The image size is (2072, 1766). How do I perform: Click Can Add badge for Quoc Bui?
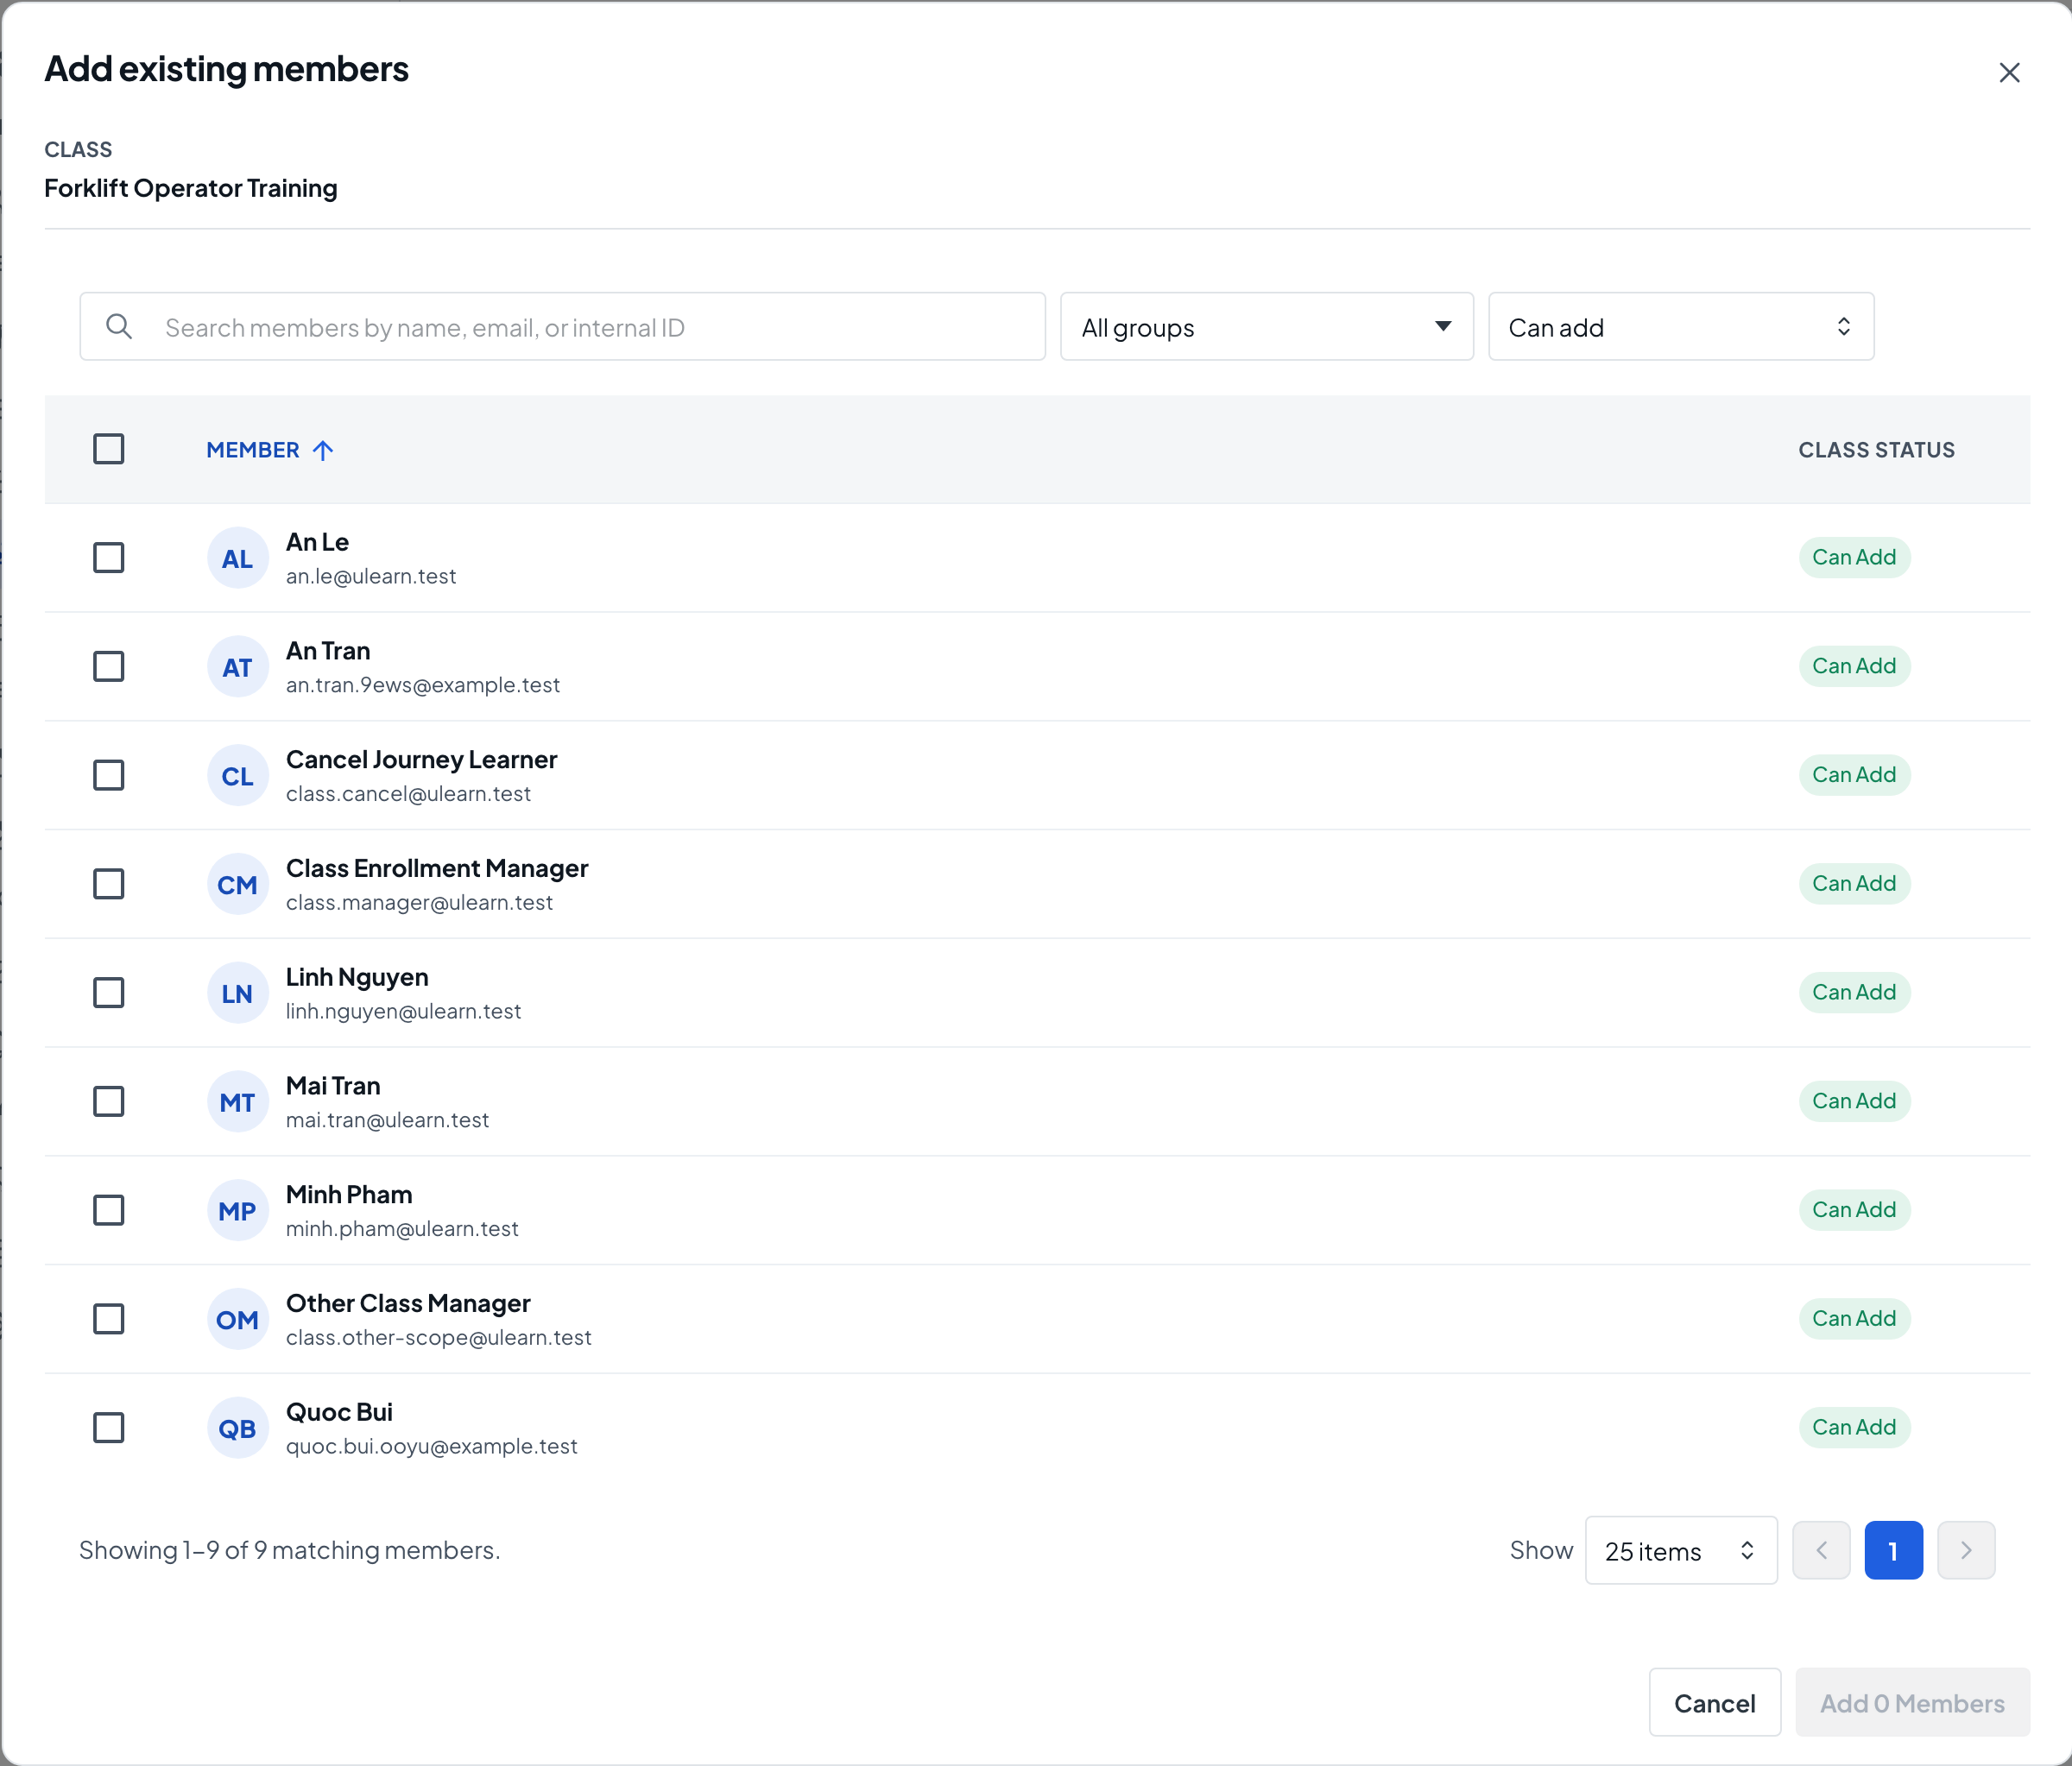pyautogui.click(x=1854, y=1427)
